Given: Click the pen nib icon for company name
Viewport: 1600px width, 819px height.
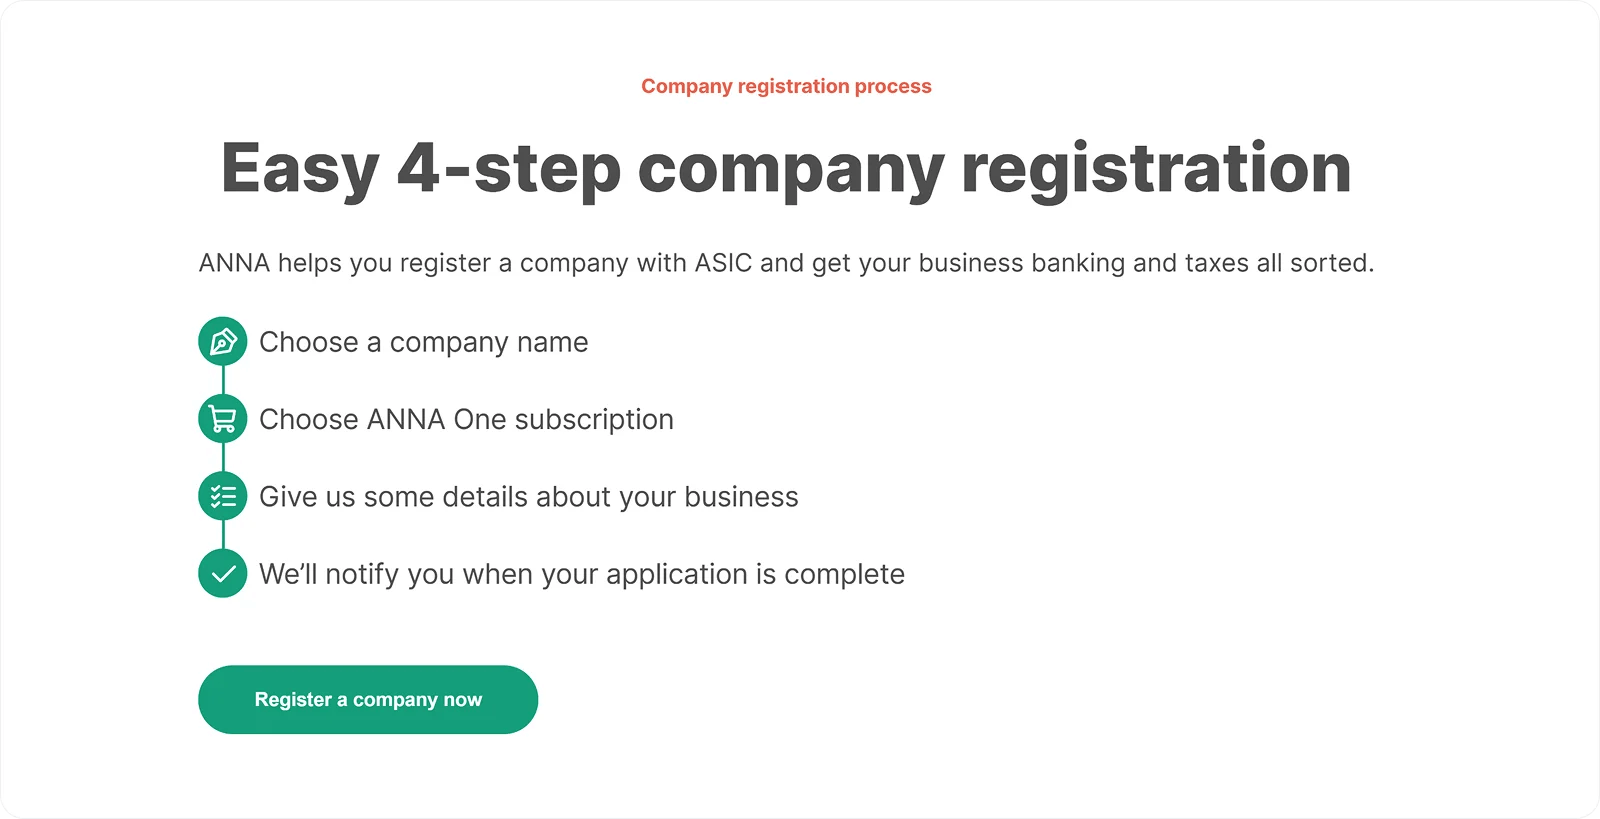Looking at the screenshot, I should coord(223,342).
